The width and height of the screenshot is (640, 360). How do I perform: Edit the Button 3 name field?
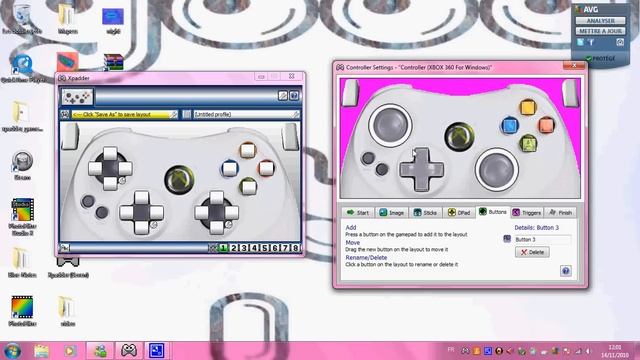point(542,240)
